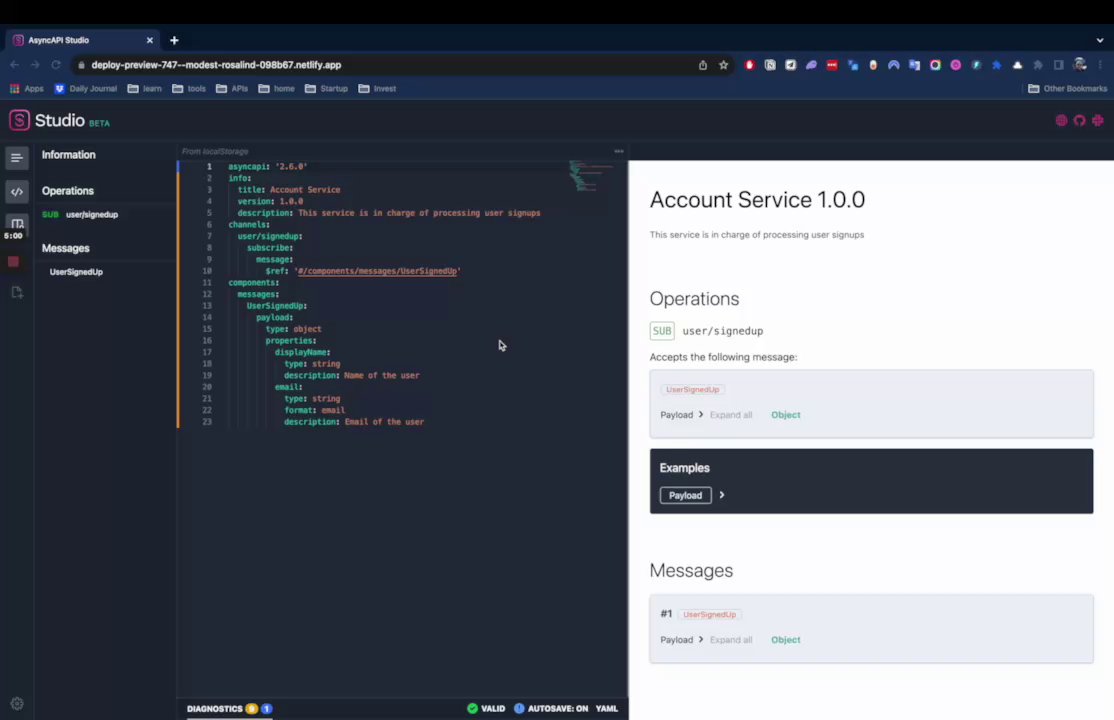Image resolution: width=1114 pixels, height=720 pixels.
Task: Click Expand all in Operations message
Action: click(730, 415)
